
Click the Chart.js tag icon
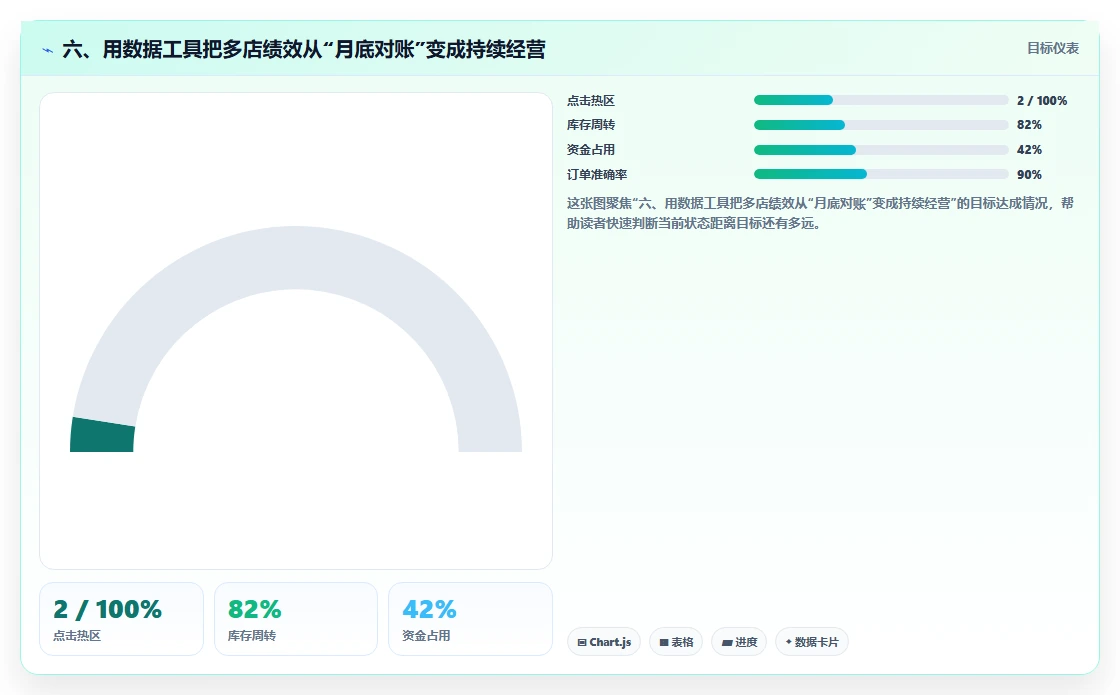(581, 642)
